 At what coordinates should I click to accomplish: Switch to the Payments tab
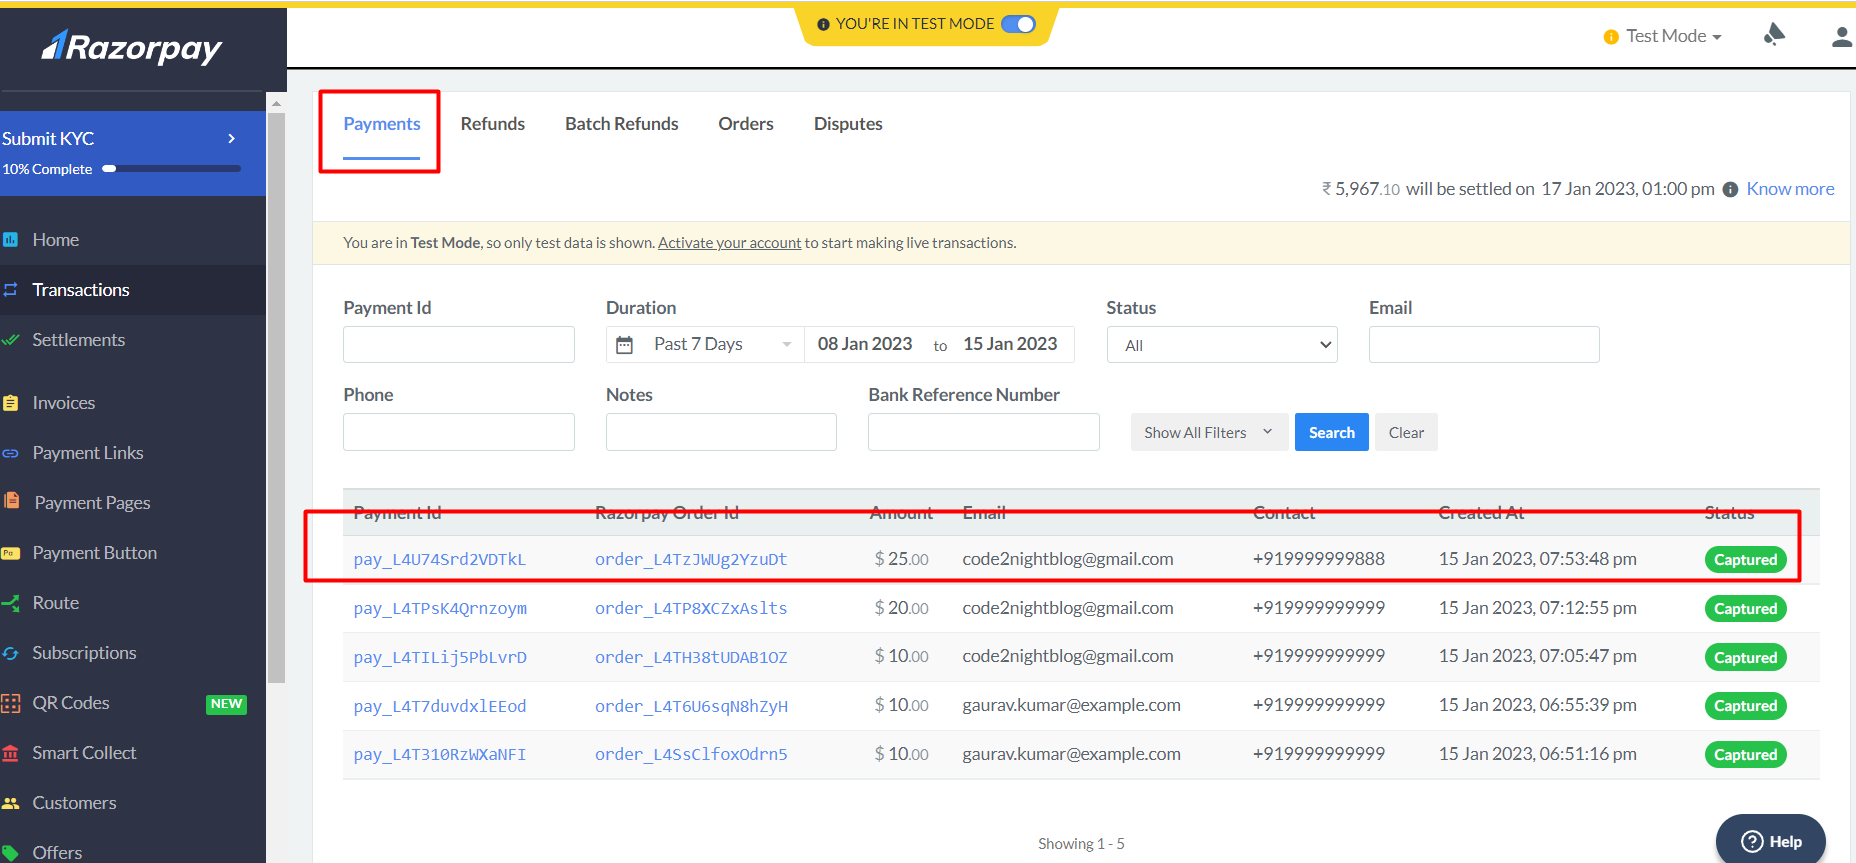(x=382, y=124)
